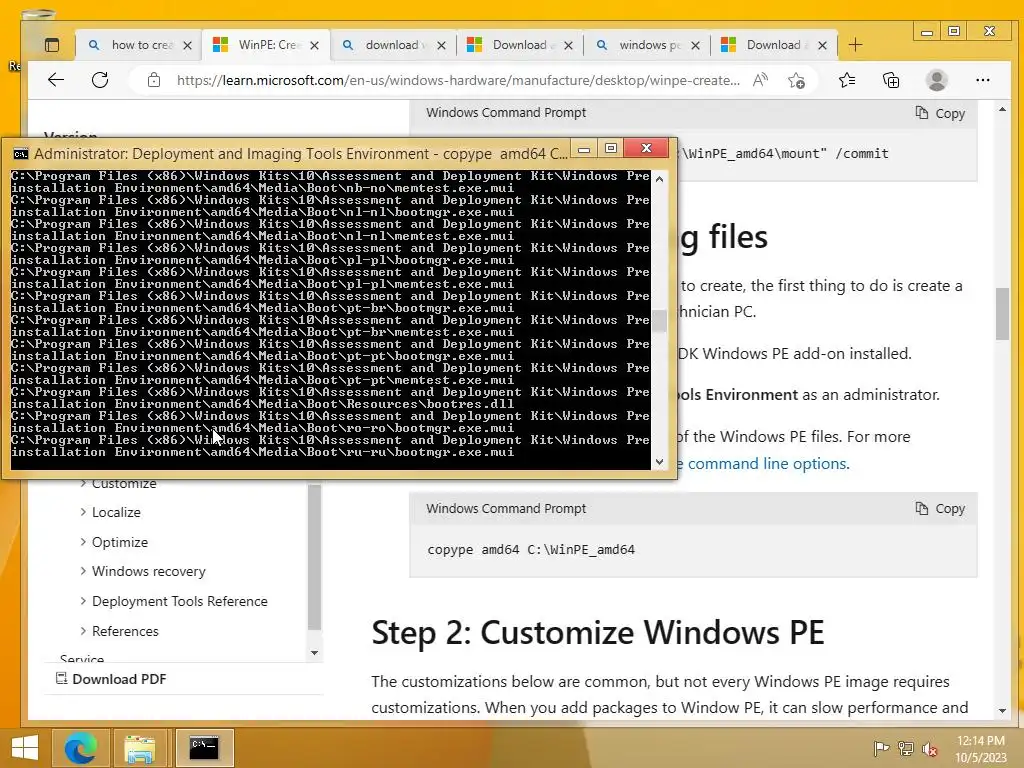Open the 'command line options' link
This screenshot has height=768, width=1024.
coord(768,464)
